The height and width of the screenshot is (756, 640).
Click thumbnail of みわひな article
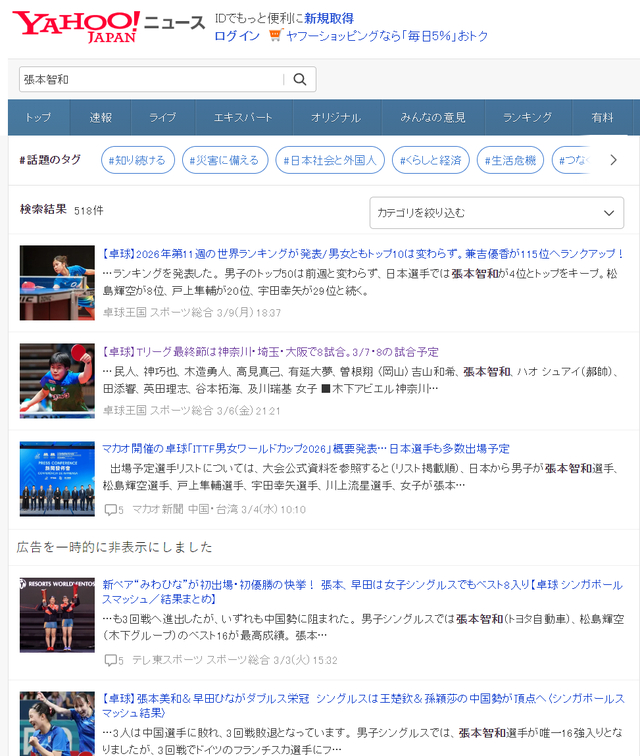(57, 615)
